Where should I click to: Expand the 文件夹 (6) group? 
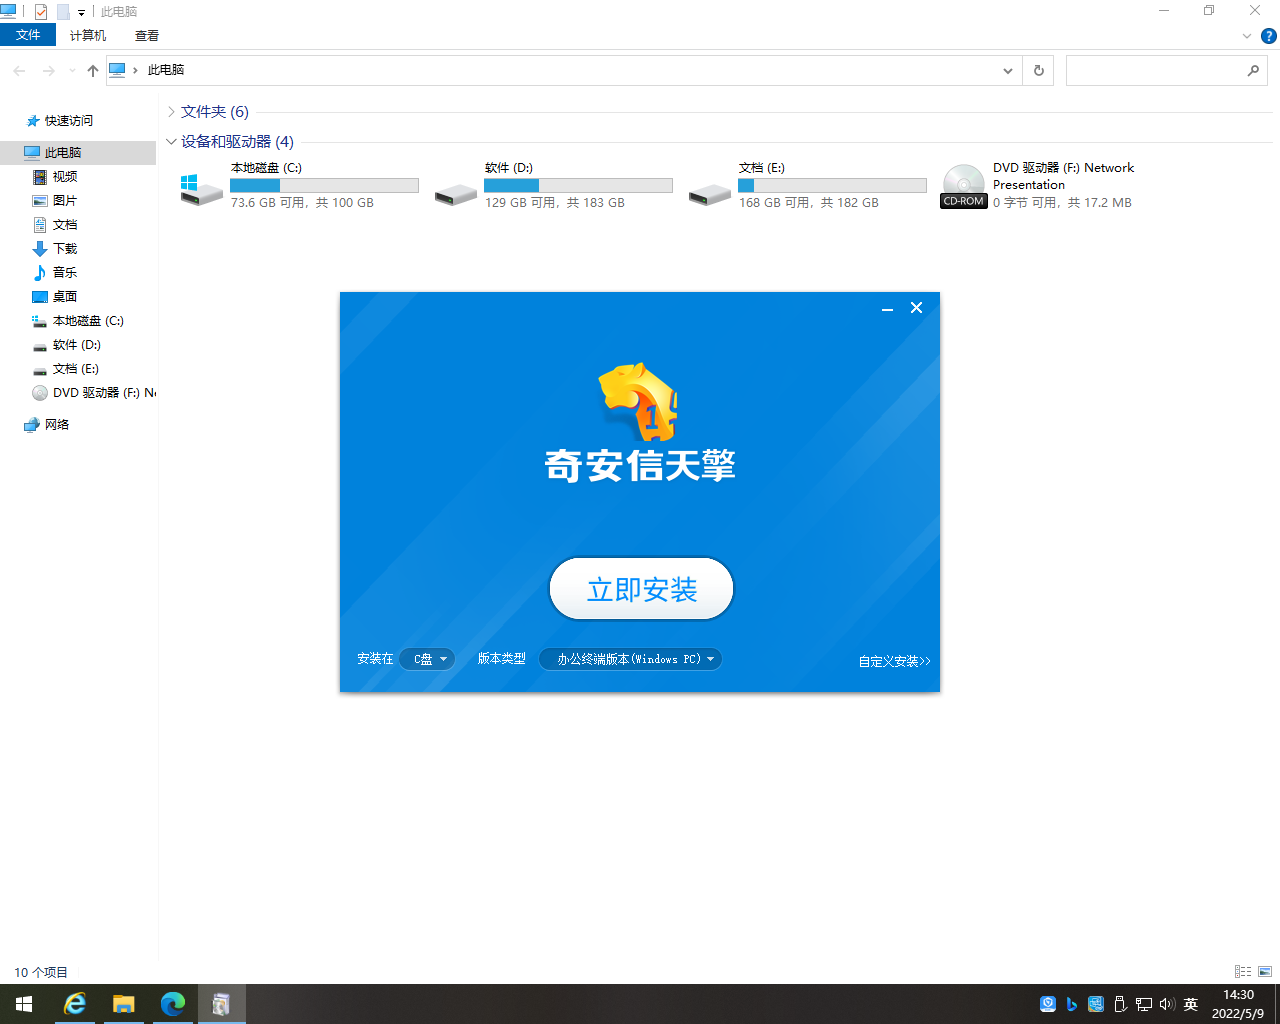click(171, 112)
